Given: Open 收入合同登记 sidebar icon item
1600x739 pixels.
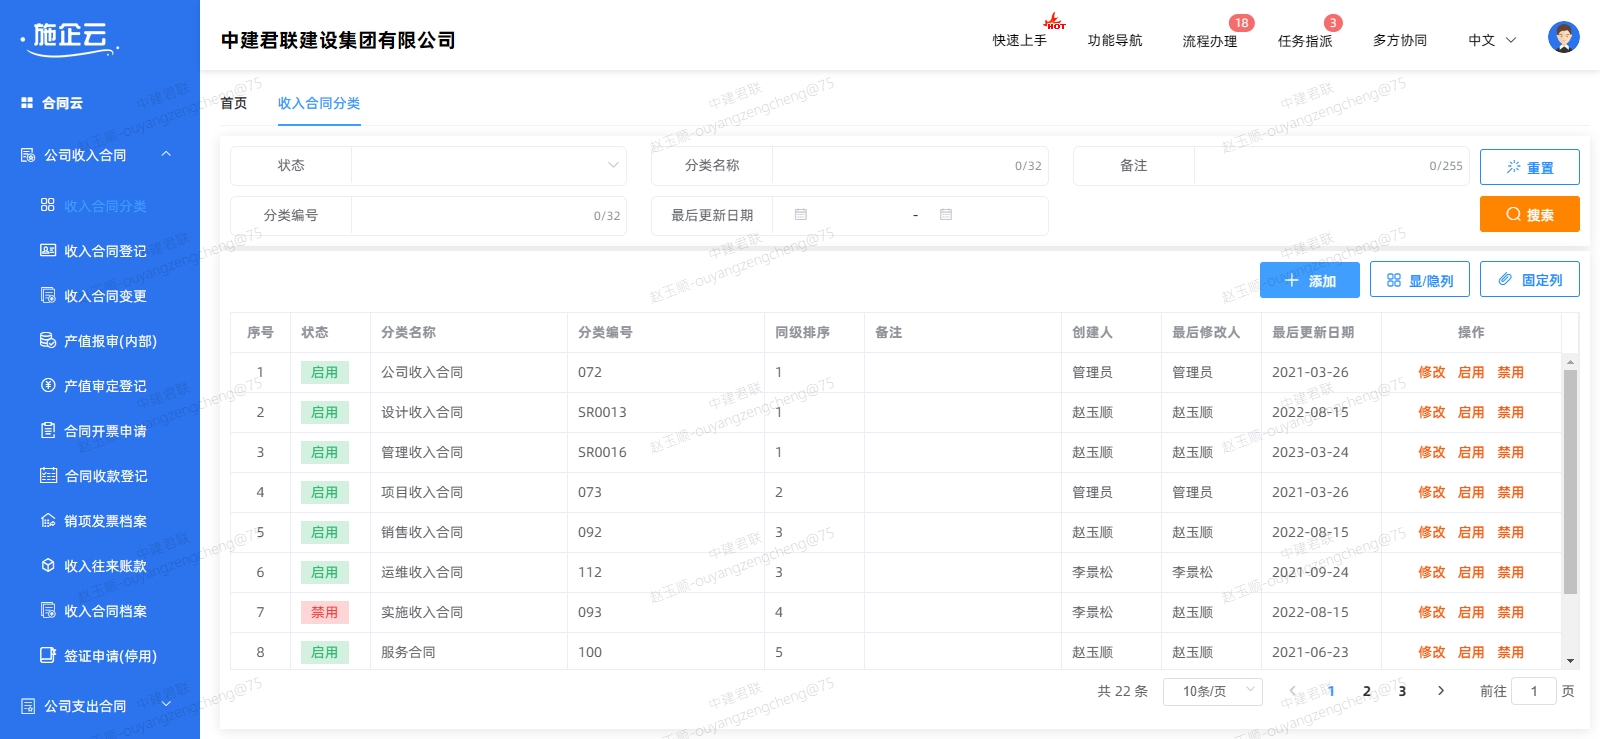Looking at the screenshot, I should pyautogui.click(x=48, y=251).
